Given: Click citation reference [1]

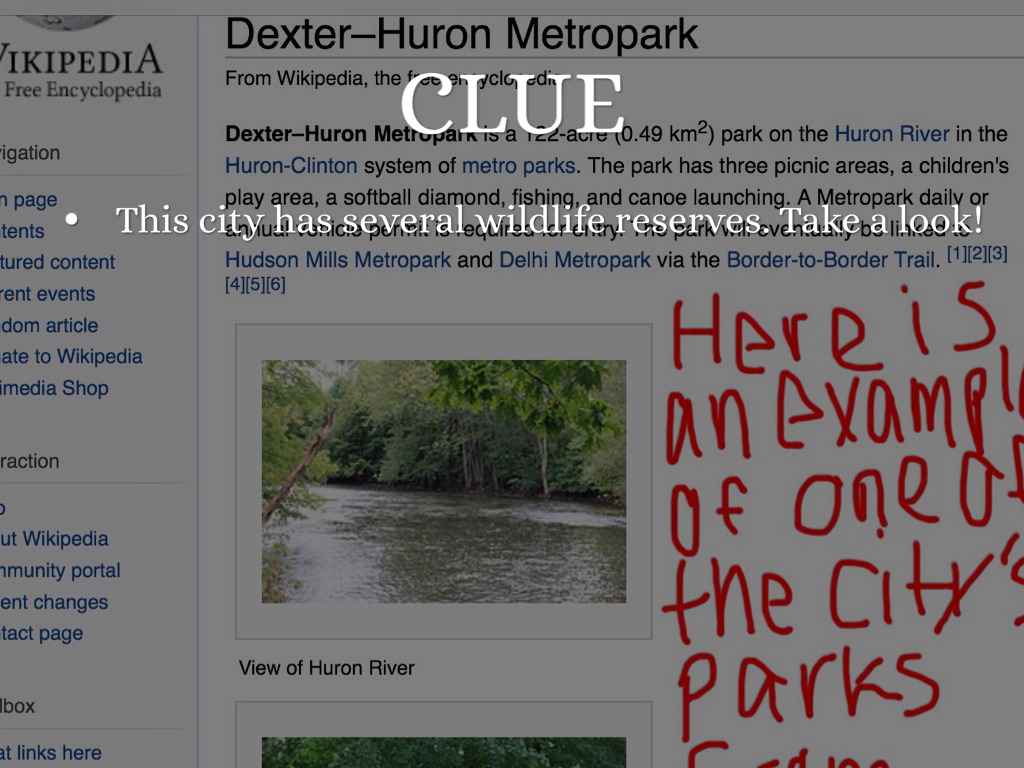Looking at the screenshot, I should point(956,253).
